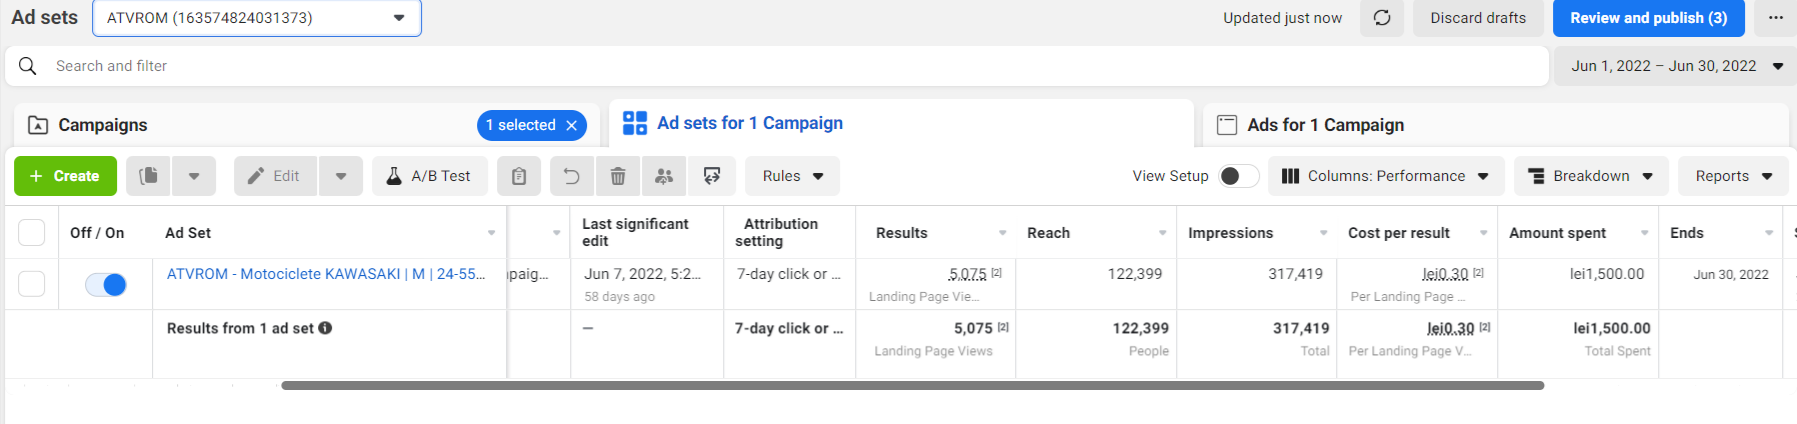This screenshot has width=1797, height=424.
Task: Switch to the Campaigns tab
Action: tap(103, 125)
